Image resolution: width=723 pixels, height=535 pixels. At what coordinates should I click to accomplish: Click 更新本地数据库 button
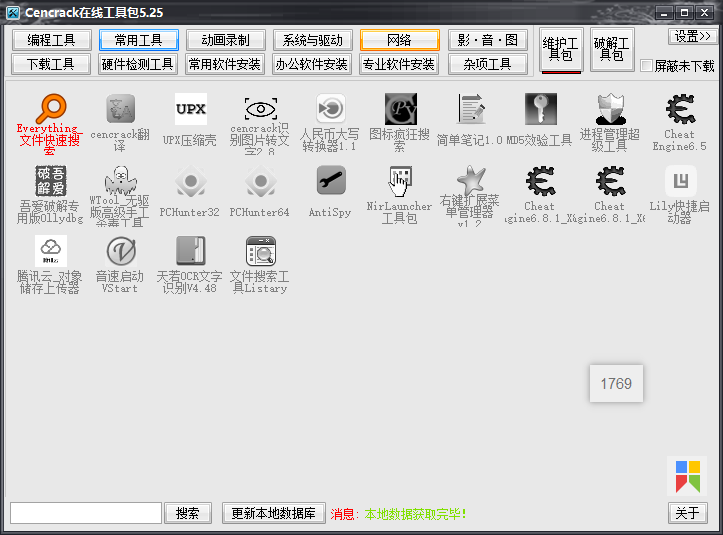click(x=273, y=513)
